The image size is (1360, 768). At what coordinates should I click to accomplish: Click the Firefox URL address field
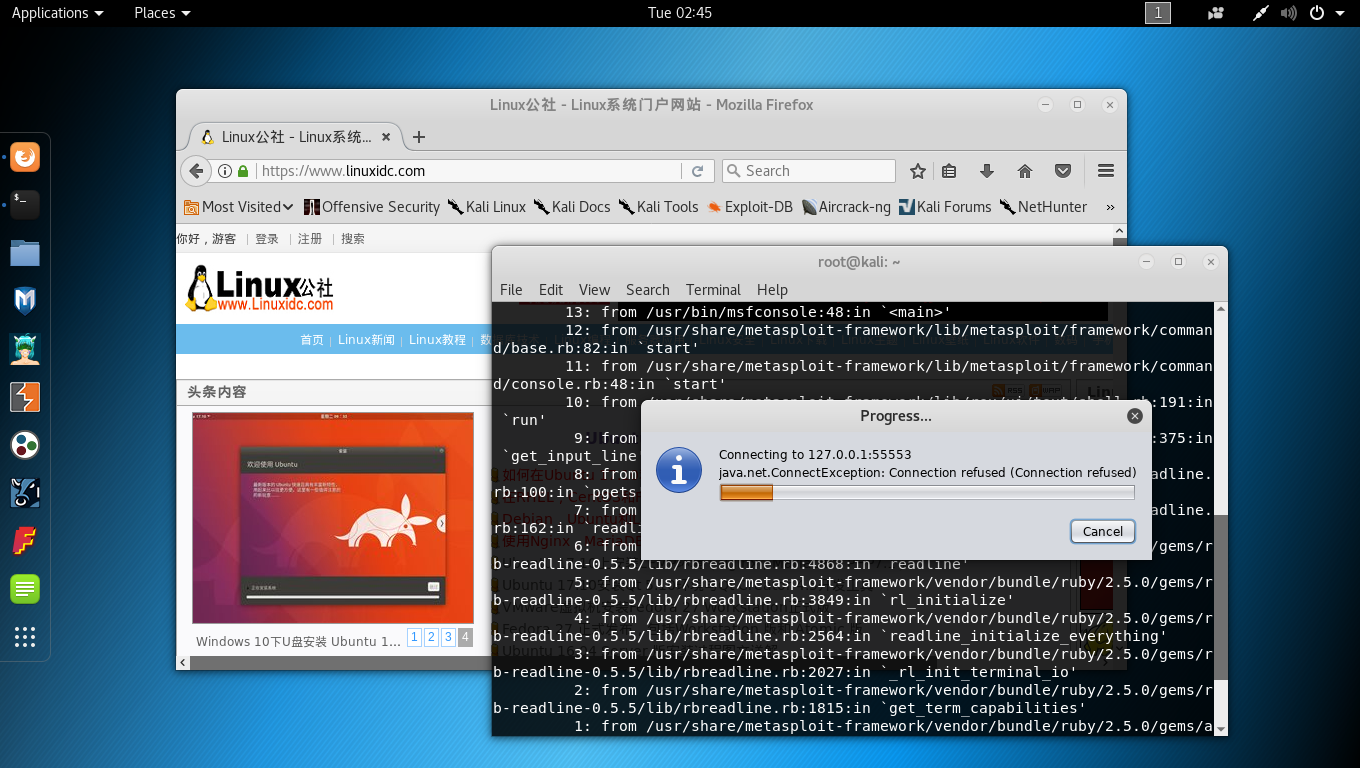tap(468, 171)
